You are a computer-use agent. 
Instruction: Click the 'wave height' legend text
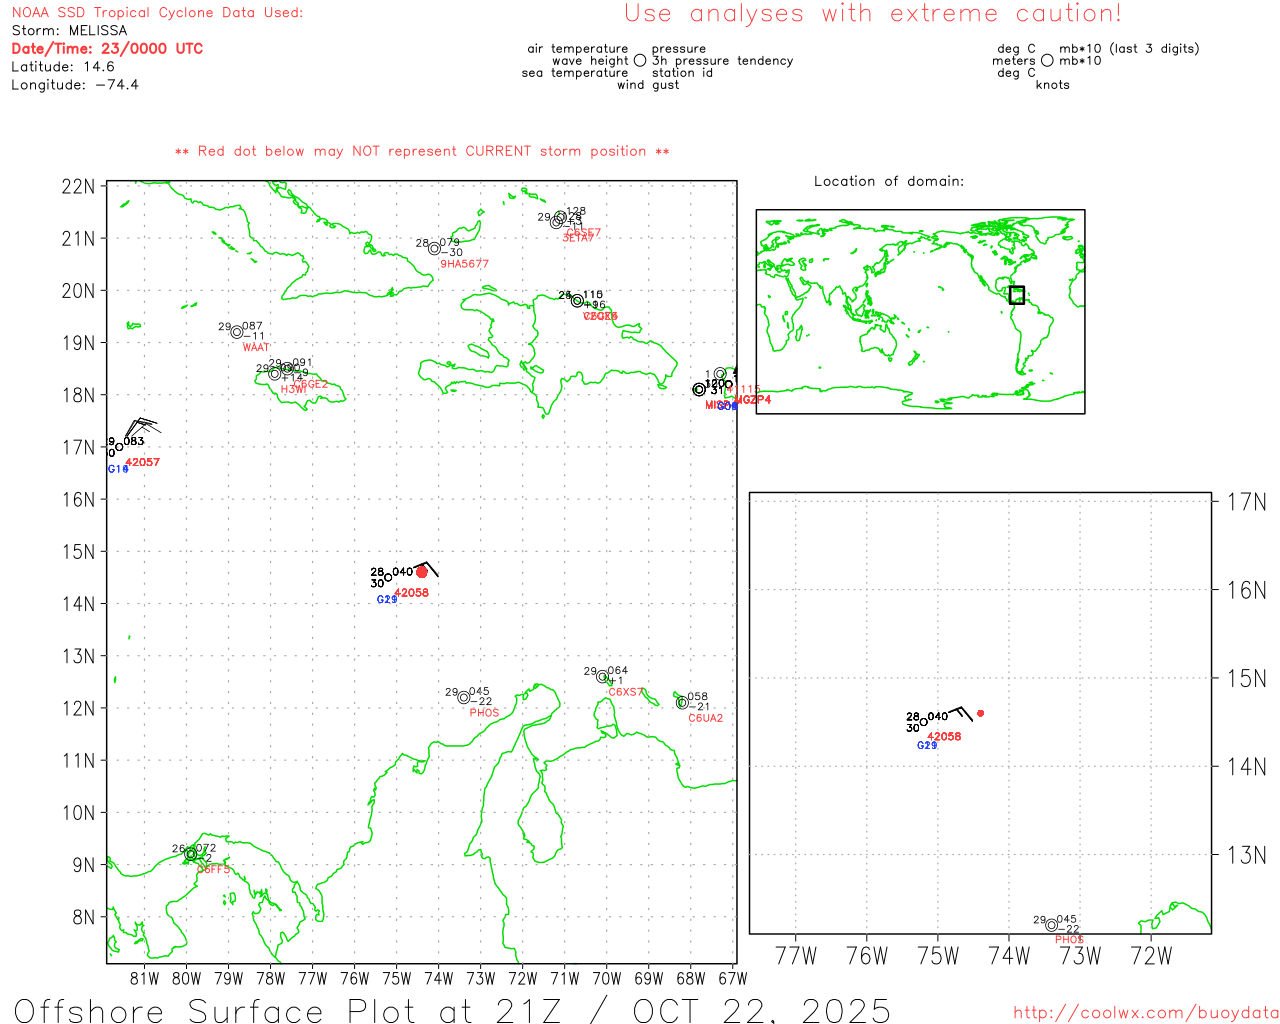pos(590,61)
